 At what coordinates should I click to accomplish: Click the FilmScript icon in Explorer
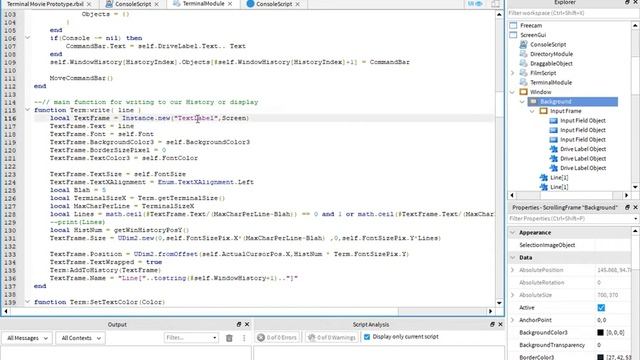[x=523, y=73]
